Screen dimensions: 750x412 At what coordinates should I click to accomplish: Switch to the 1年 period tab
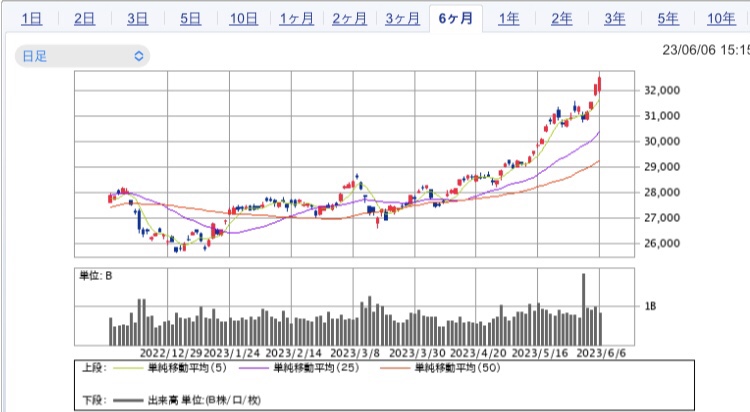(x=508, y=19)
